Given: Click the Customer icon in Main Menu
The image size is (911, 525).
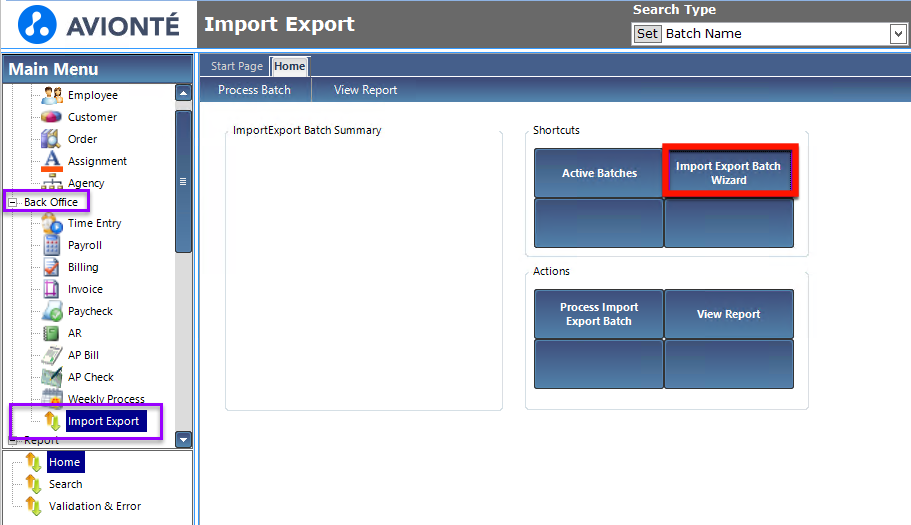Looking at the screenshot, I should tap(51, 117).
